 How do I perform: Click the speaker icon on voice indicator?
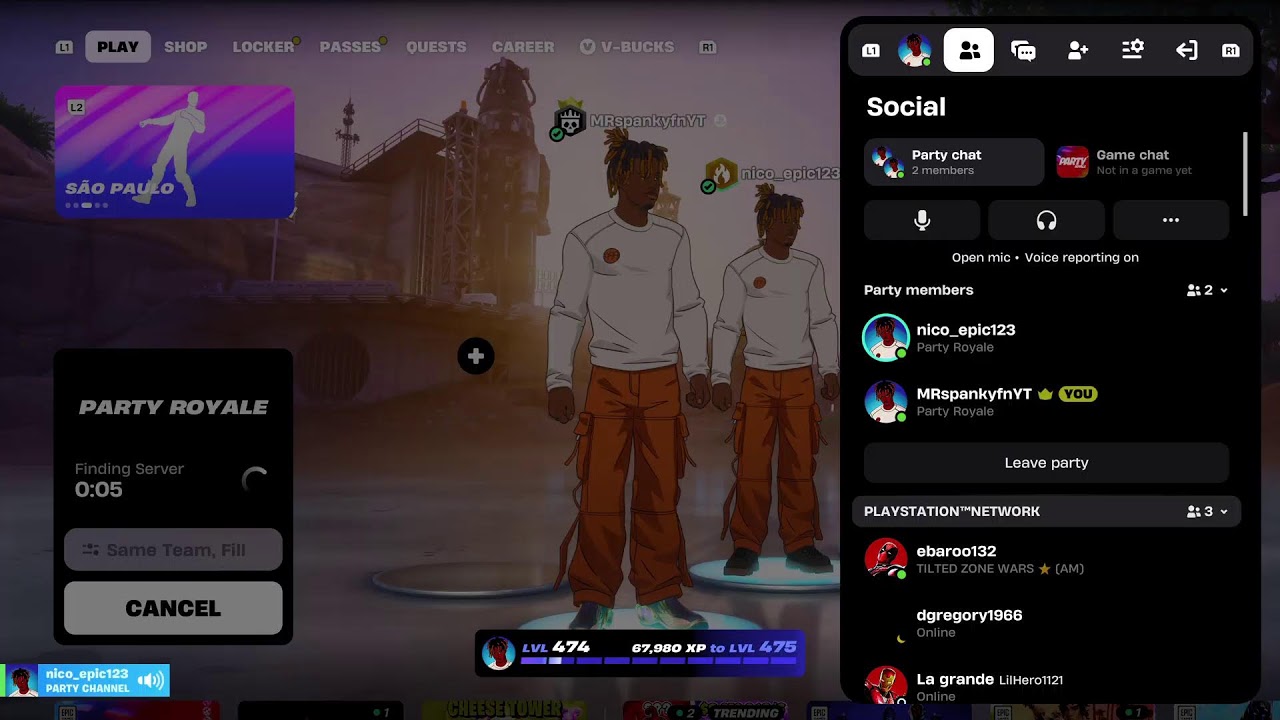[151, 681]
